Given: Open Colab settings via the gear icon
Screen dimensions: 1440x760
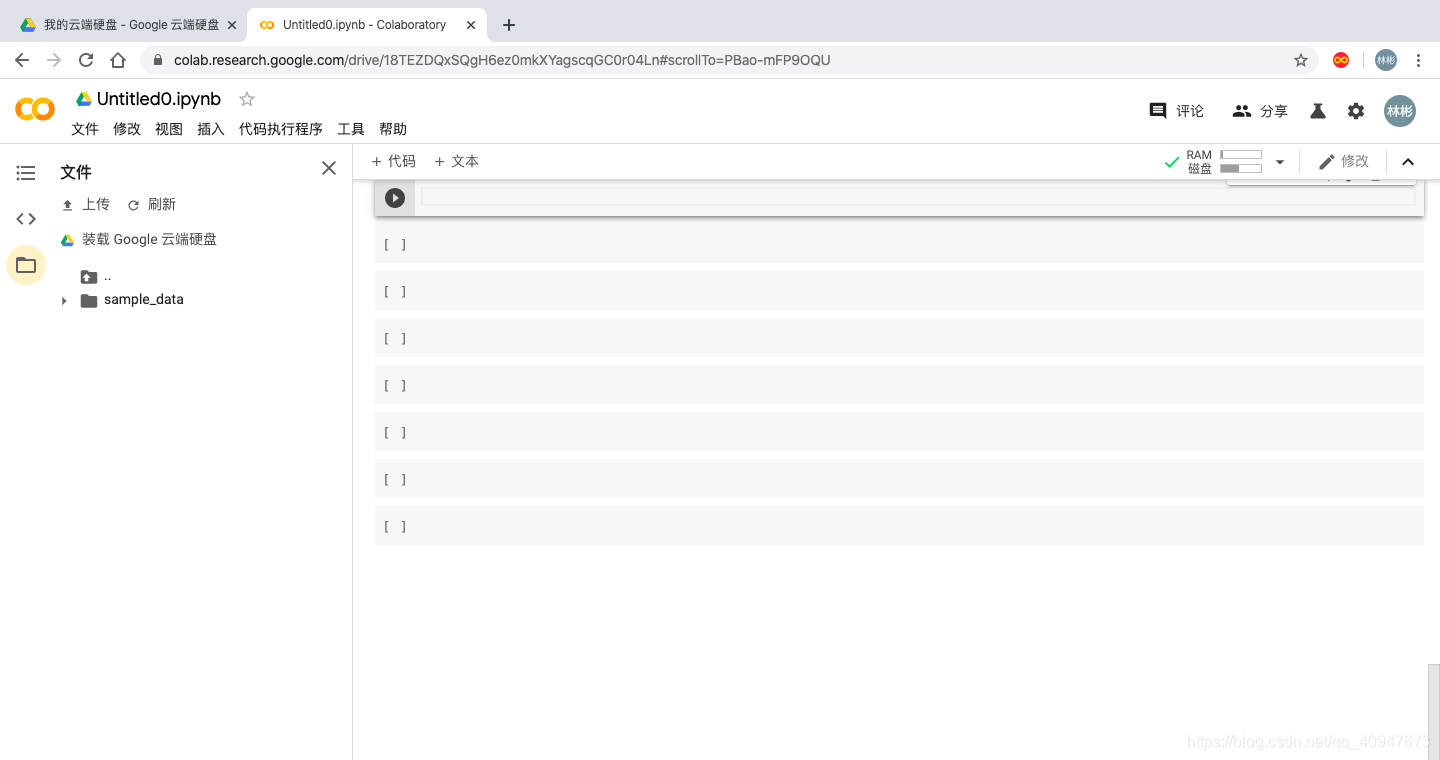Looking at the screenshot, I should tap(1355, 111).
